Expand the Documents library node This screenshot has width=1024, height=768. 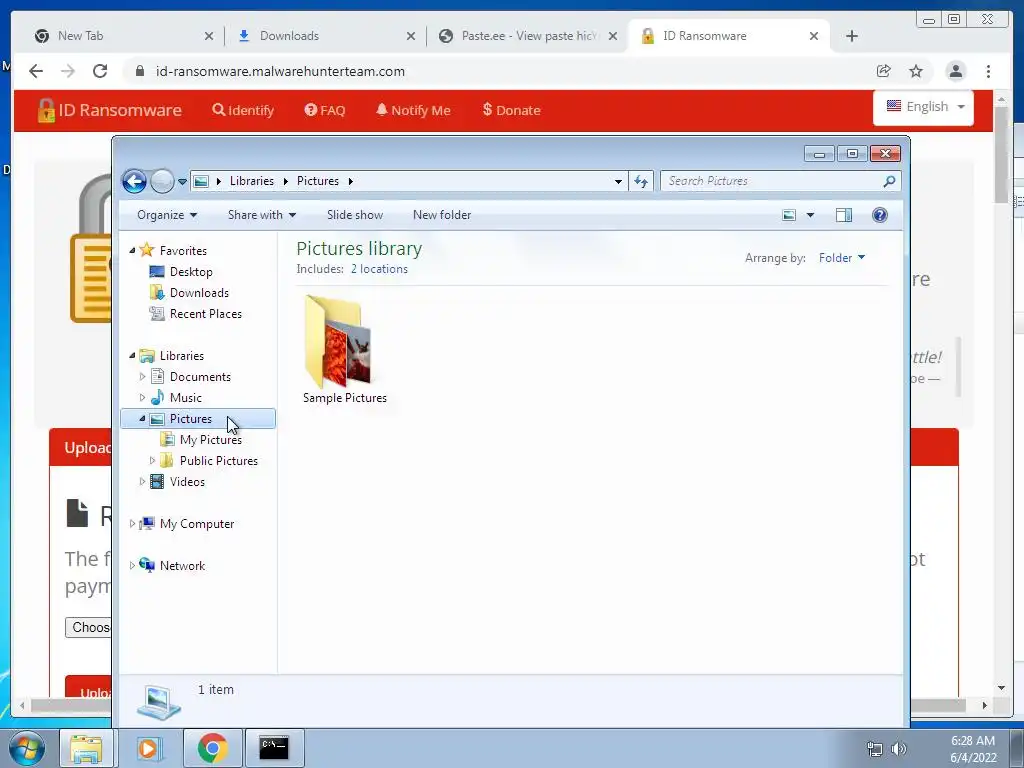[x=142, y=376]
